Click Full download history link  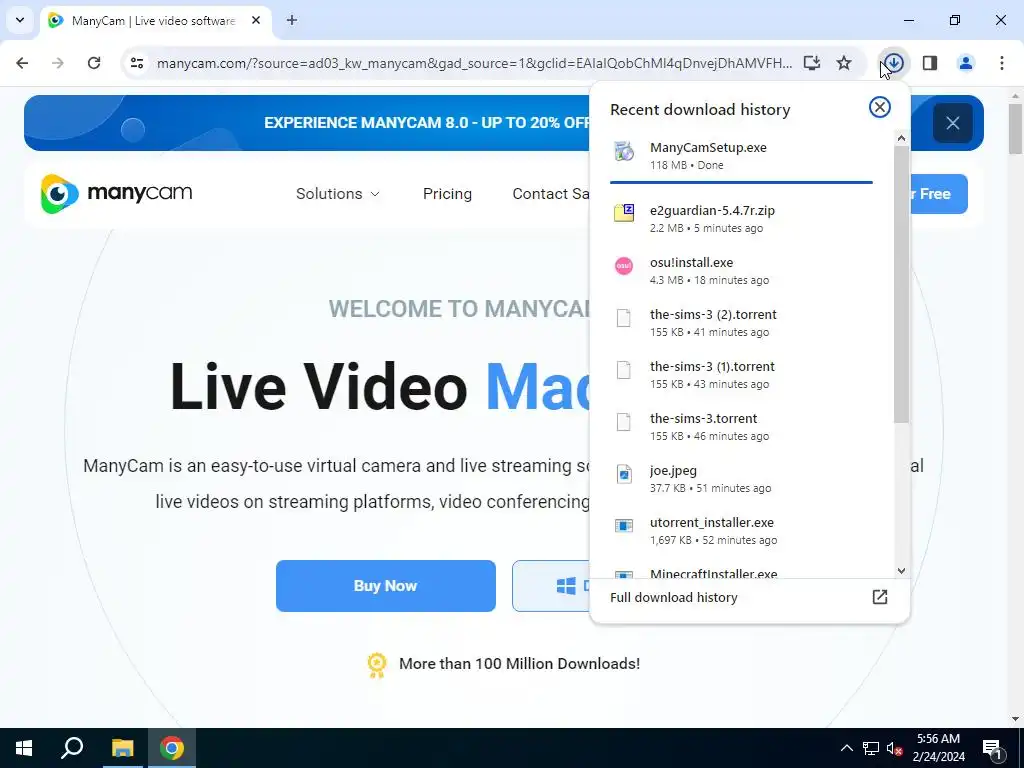point(673,597)
